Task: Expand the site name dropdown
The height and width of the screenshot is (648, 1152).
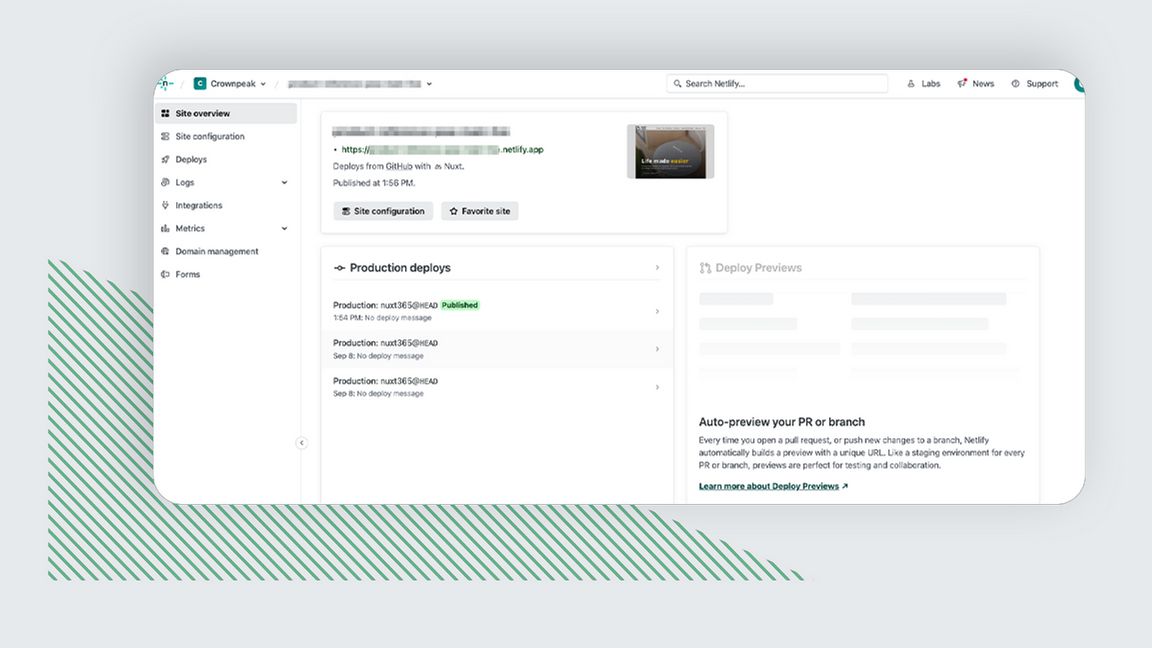Action: click(429, 84)
